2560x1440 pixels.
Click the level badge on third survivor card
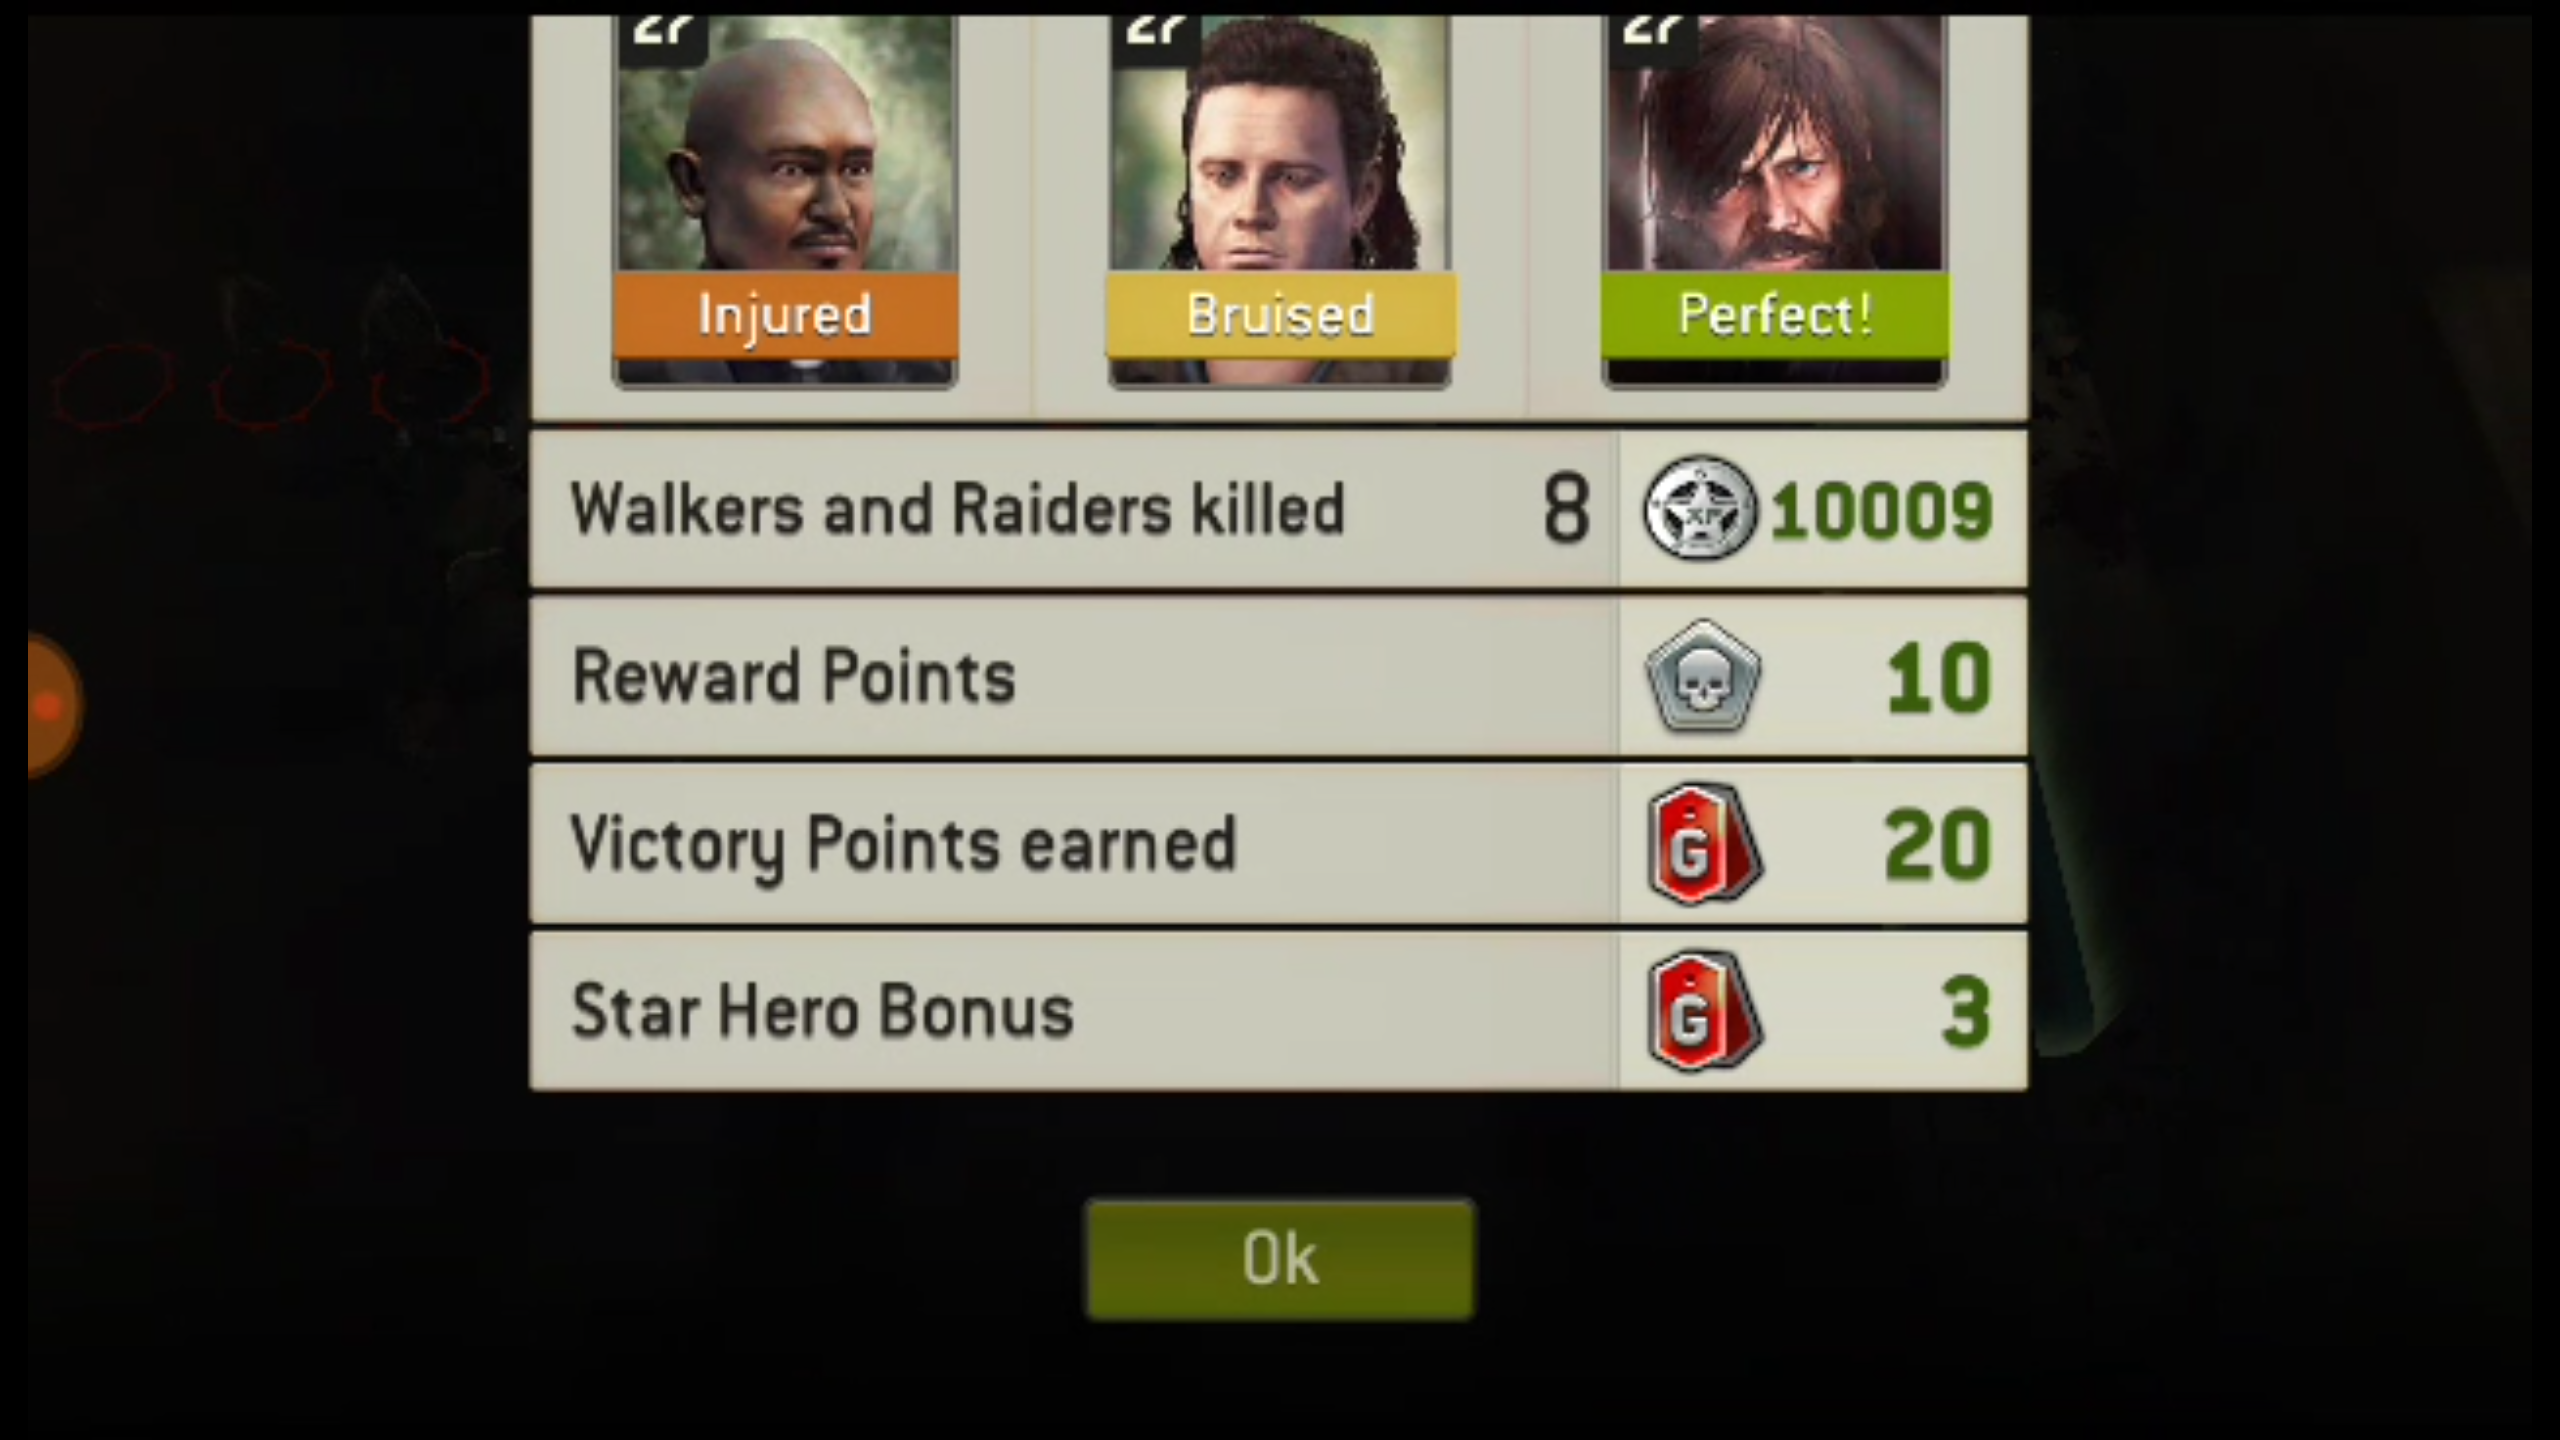tap(1652, 38)
